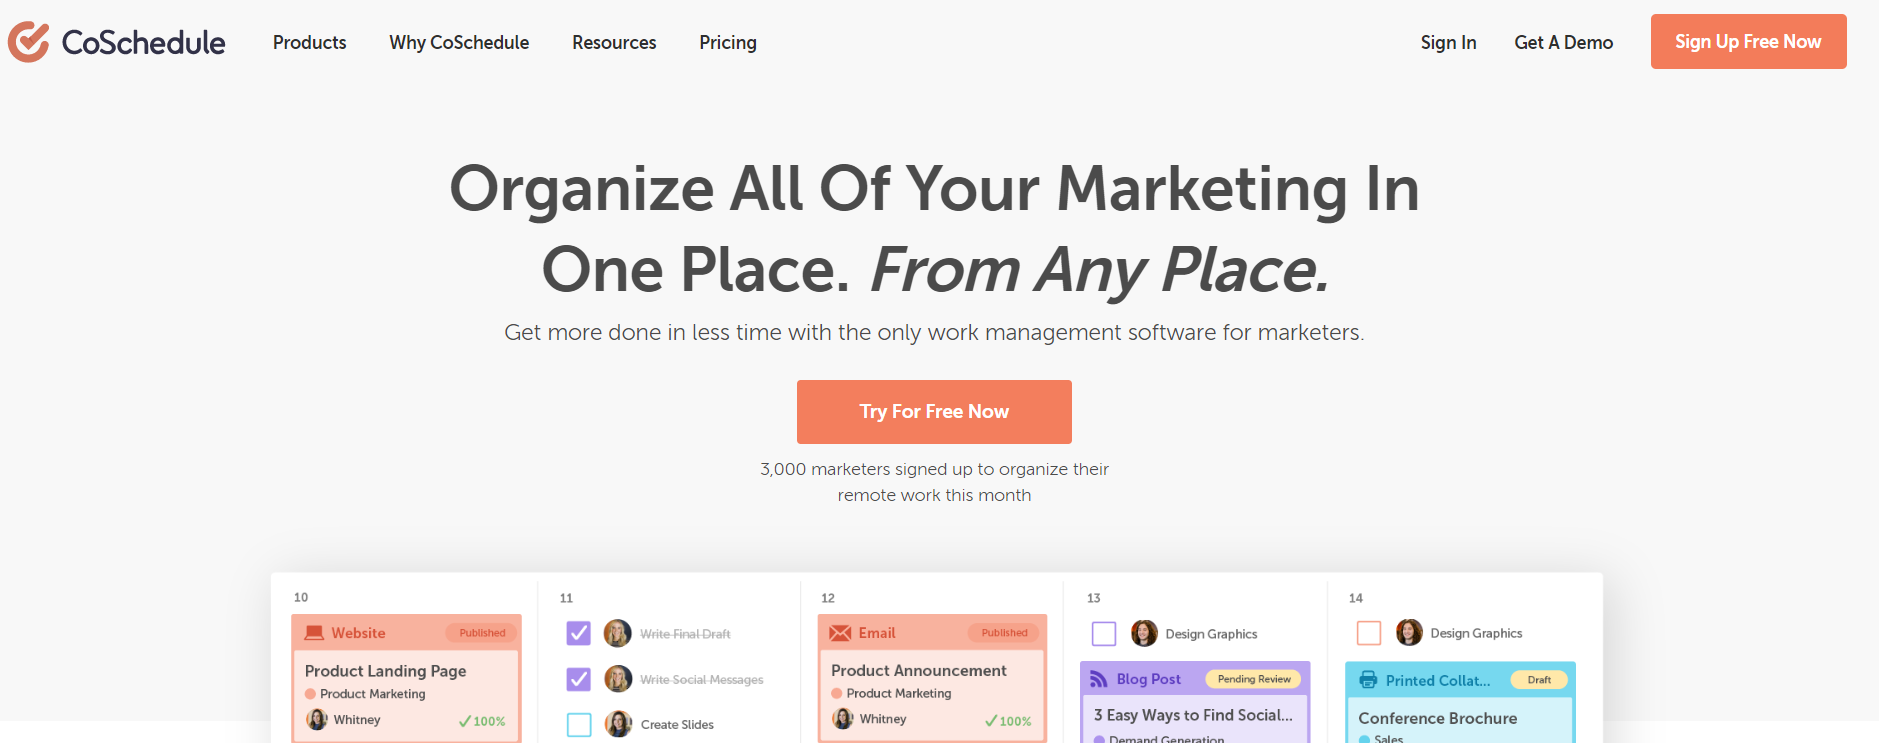Click the avatar beside Create Slides
1879x743 pixels.
(x=618, y=724)
